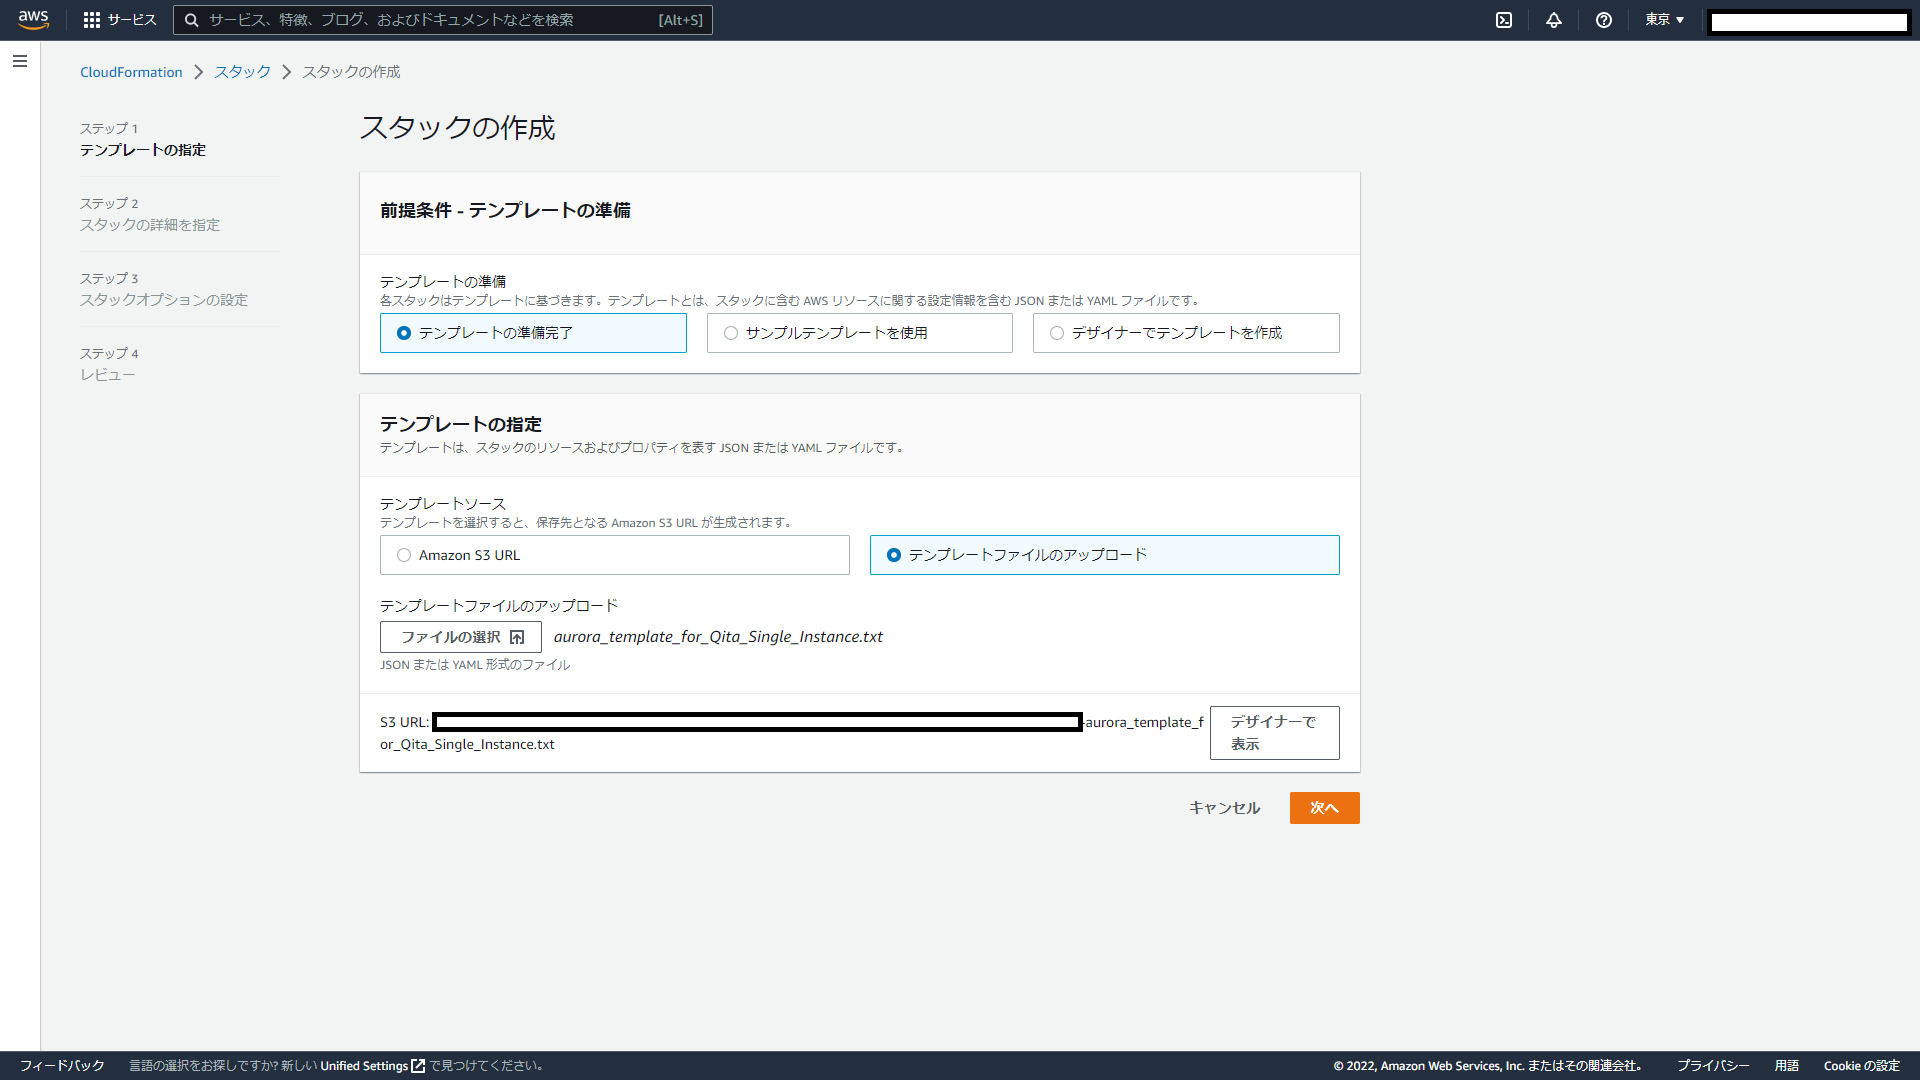This screenshot has height=1080, width=1920.
Task: Click the AWS logo home icon
Action: (x=33, y=20)
